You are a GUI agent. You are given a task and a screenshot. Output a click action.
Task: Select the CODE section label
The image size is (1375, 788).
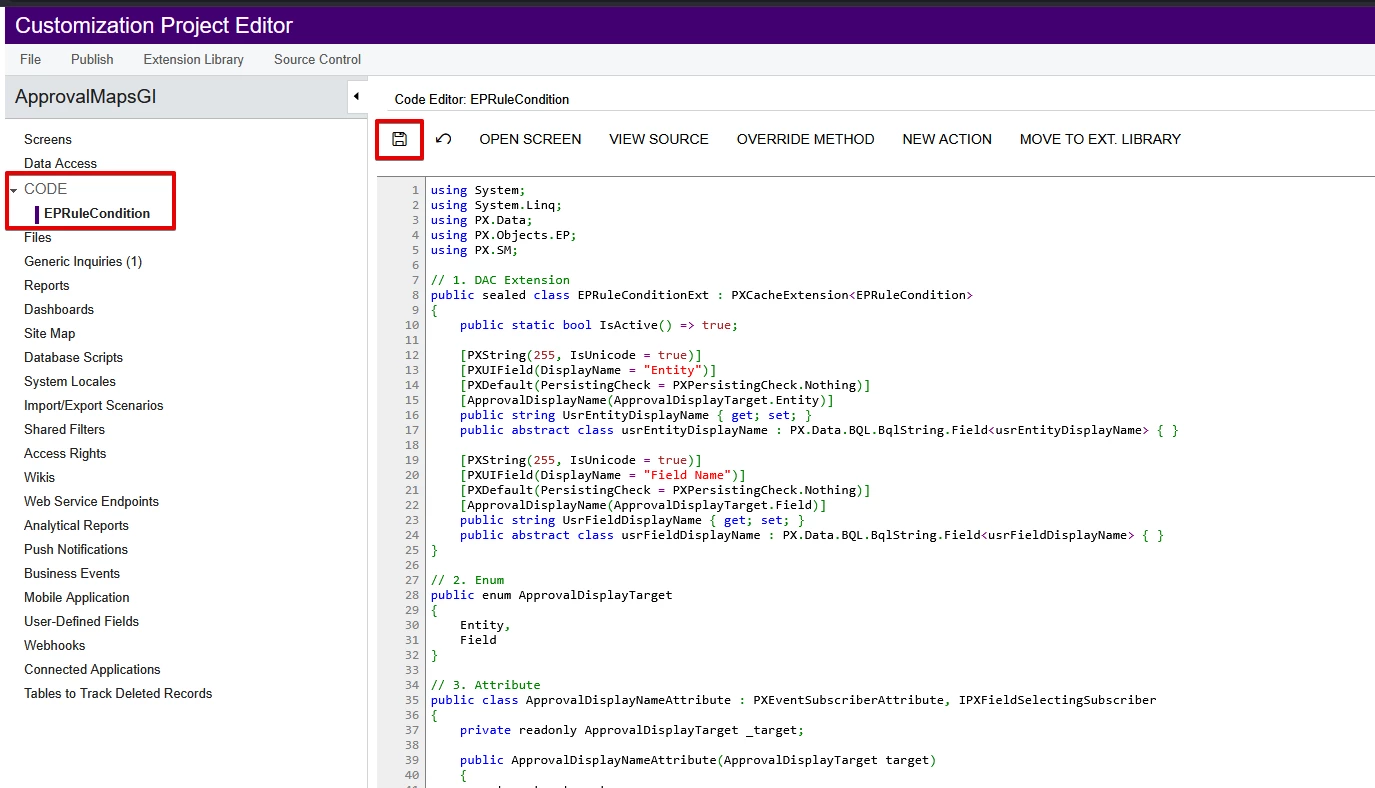coord(46,189)
